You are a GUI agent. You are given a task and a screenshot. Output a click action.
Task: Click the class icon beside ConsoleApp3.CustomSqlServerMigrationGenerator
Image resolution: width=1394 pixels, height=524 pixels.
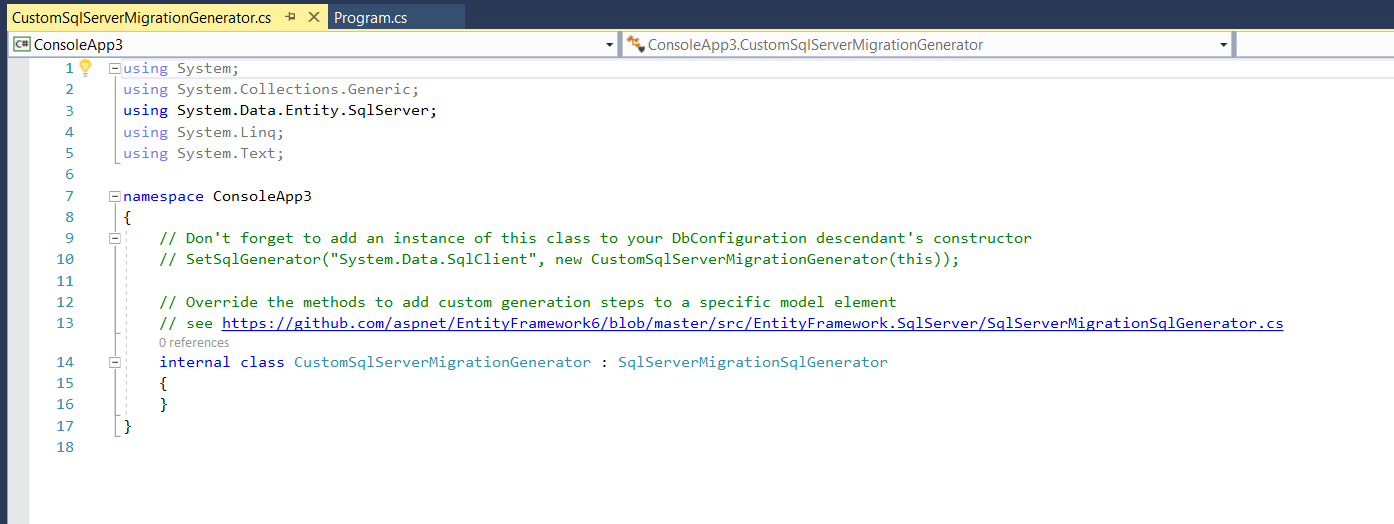click(635, 44)
